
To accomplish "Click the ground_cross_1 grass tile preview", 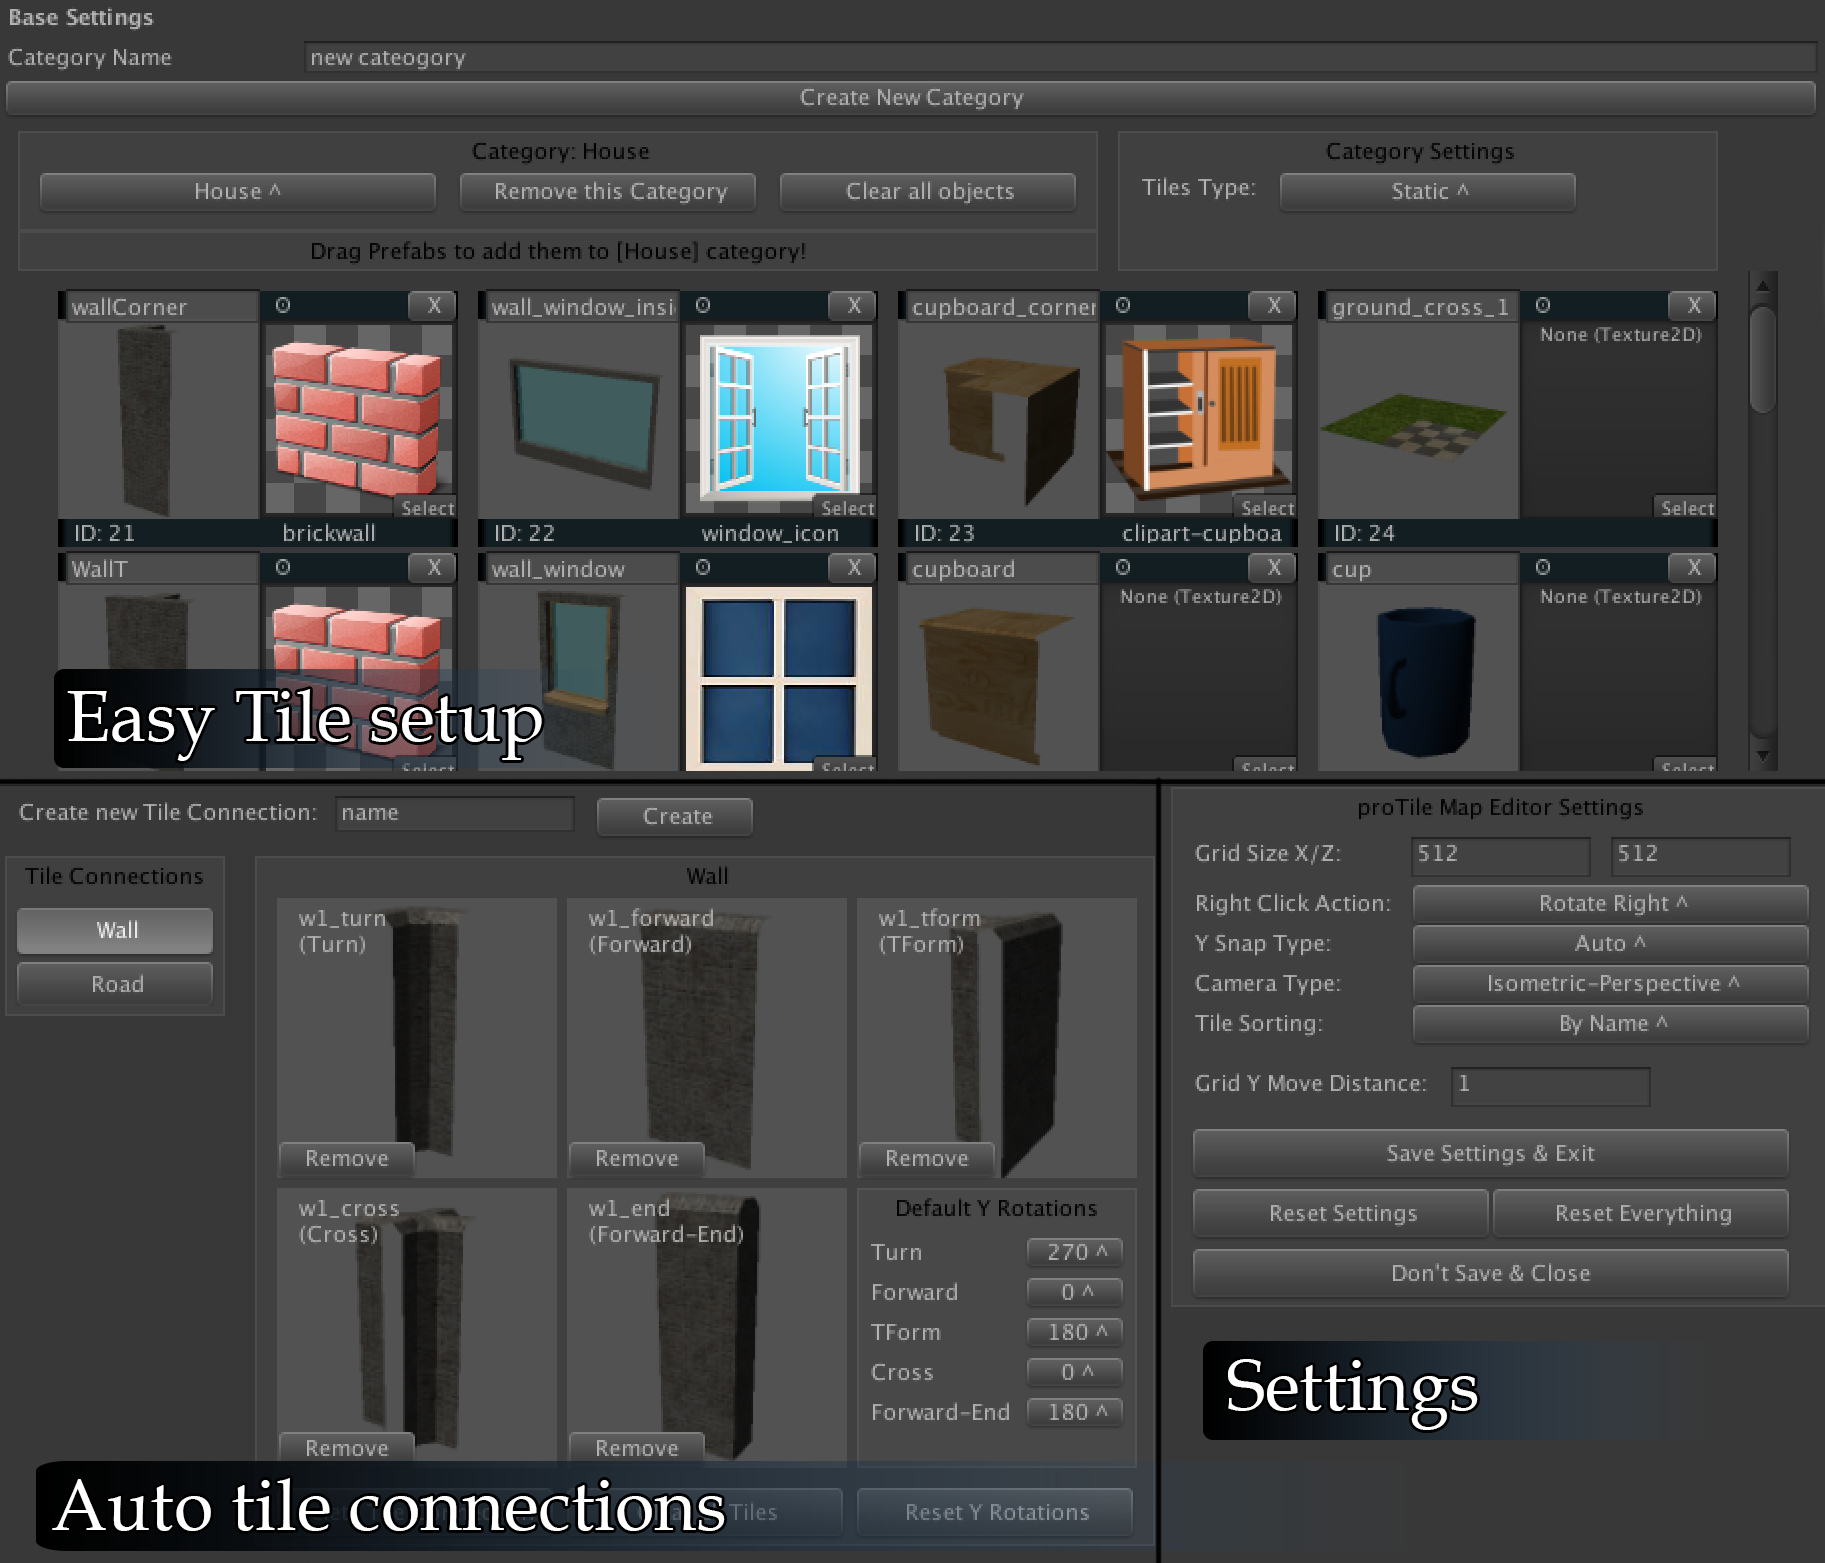I will [x=1419, y=420].
